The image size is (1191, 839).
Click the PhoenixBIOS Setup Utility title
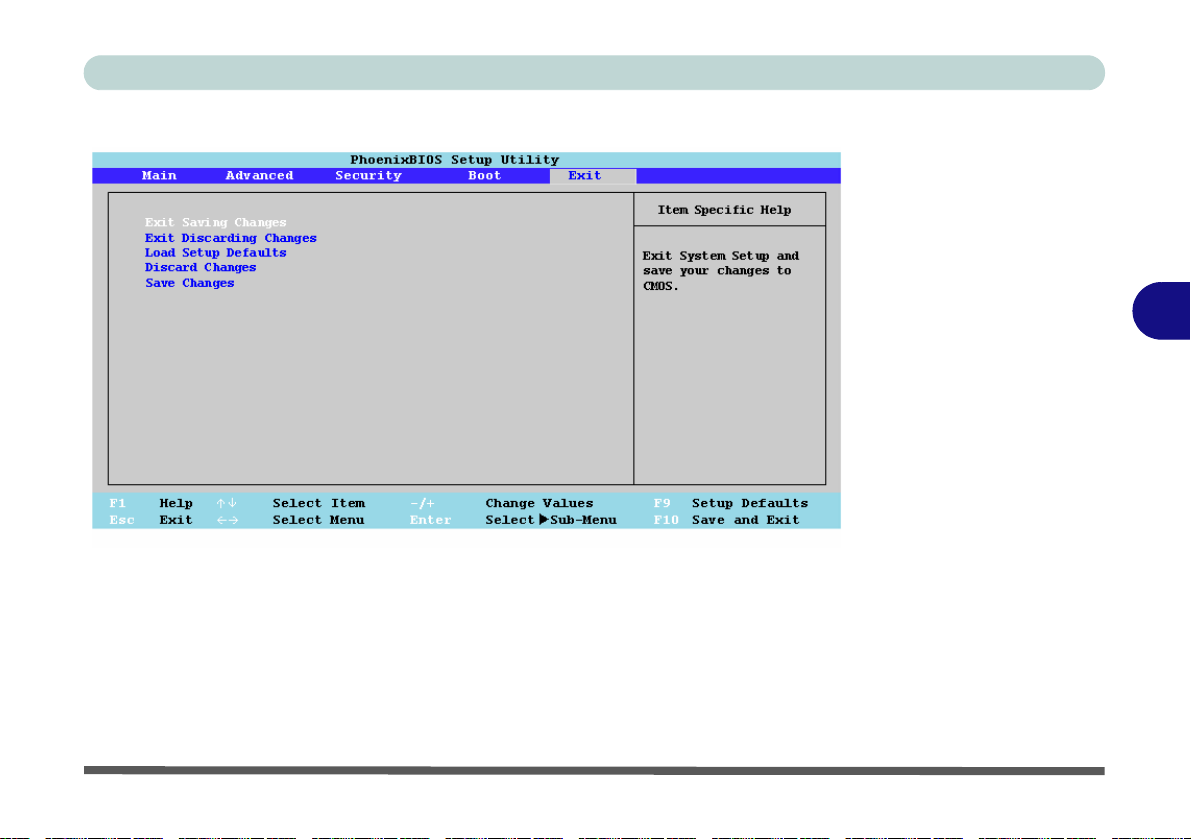[x=454, y=159]
